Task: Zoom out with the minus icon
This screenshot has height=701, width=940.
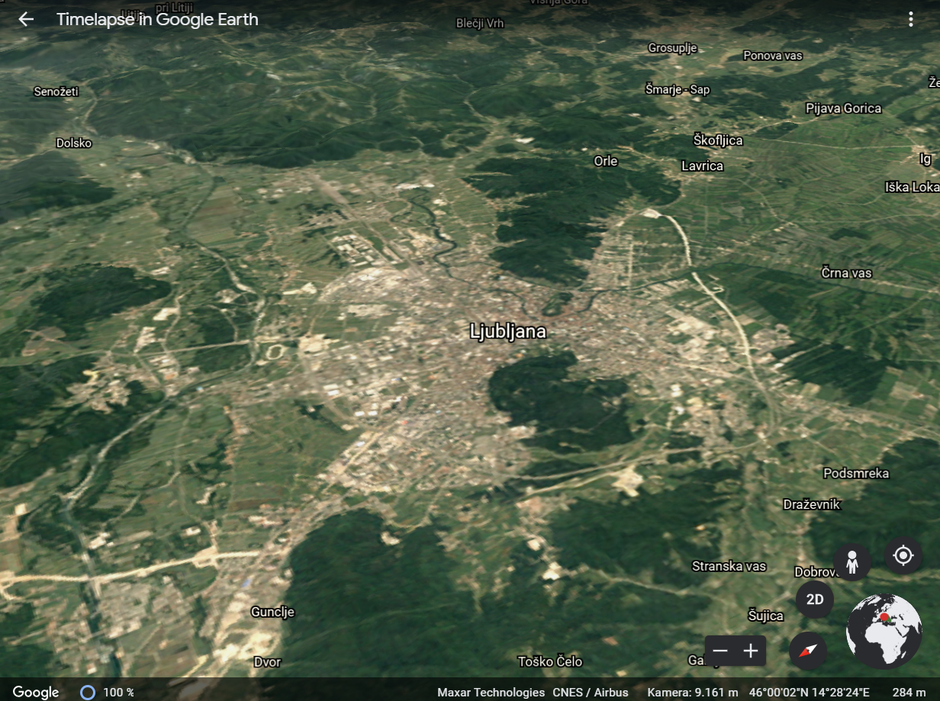Action: (719, 651)
